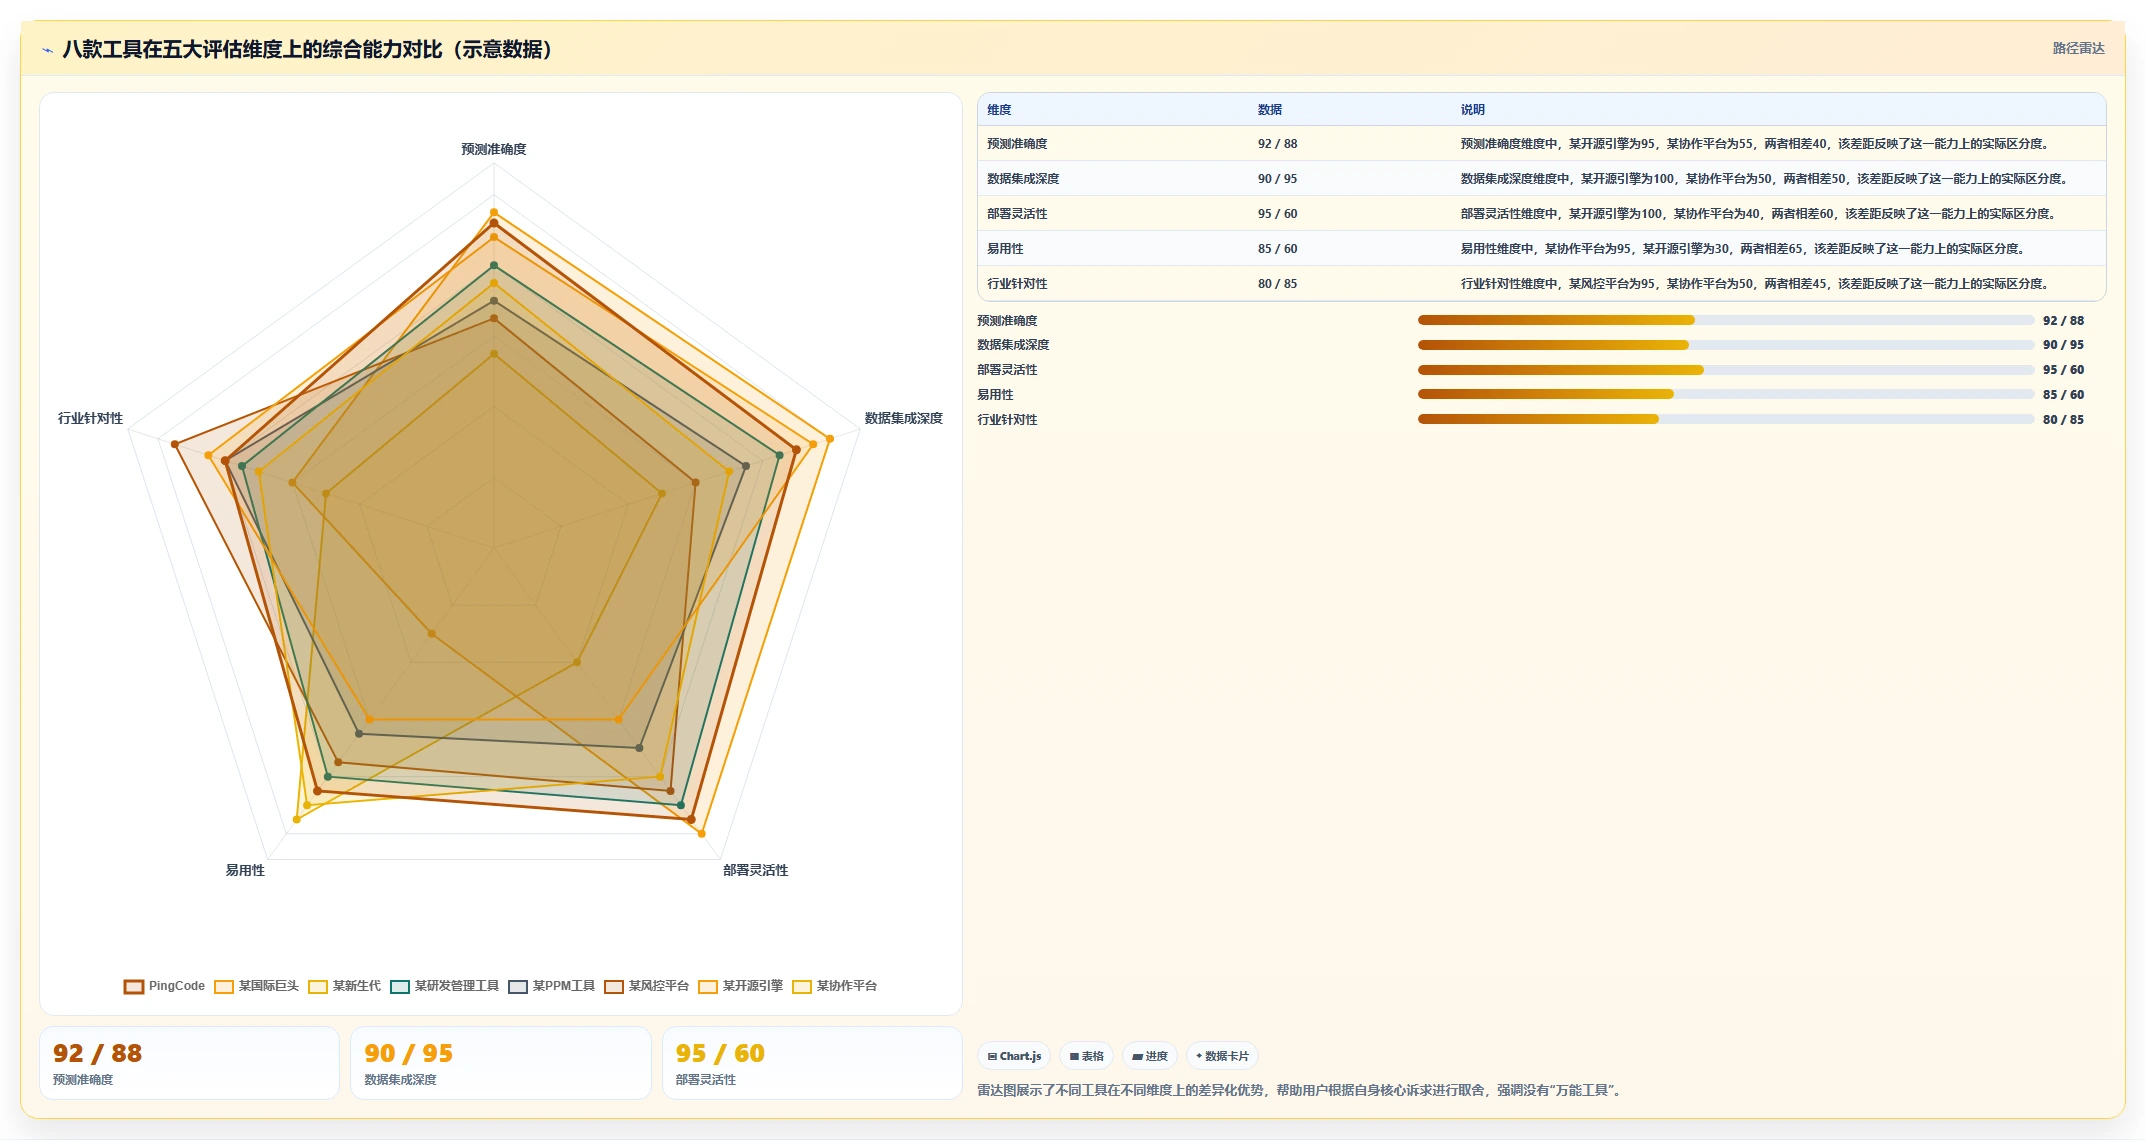Viewport: 2146px width, 1140px height.
Task: Click the 数据卡片 tag chip
Action: 1222,1056
